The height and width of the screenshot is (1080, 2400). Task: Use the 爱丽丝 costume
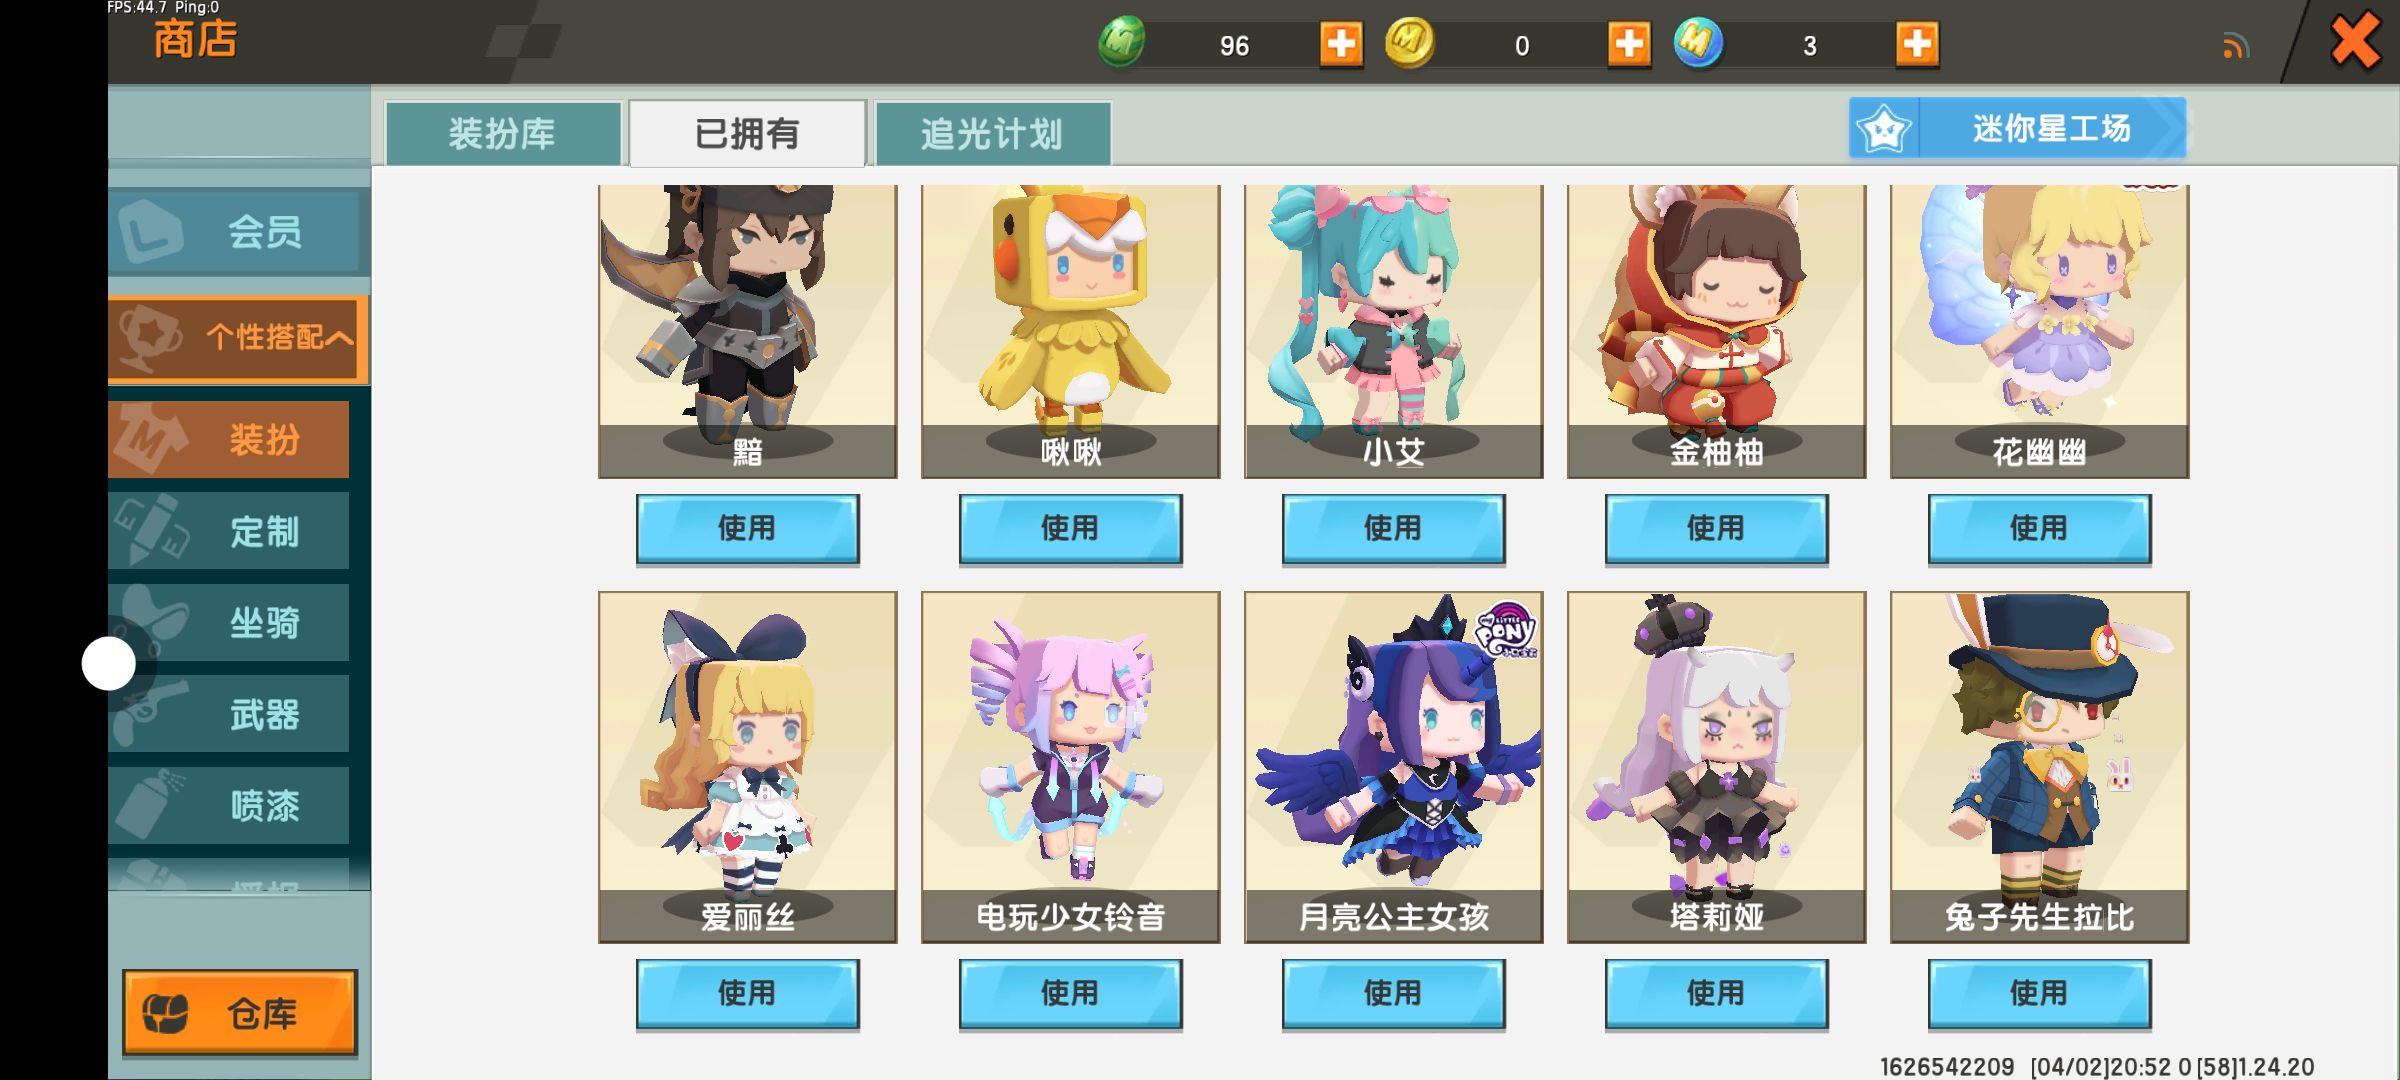747,994
